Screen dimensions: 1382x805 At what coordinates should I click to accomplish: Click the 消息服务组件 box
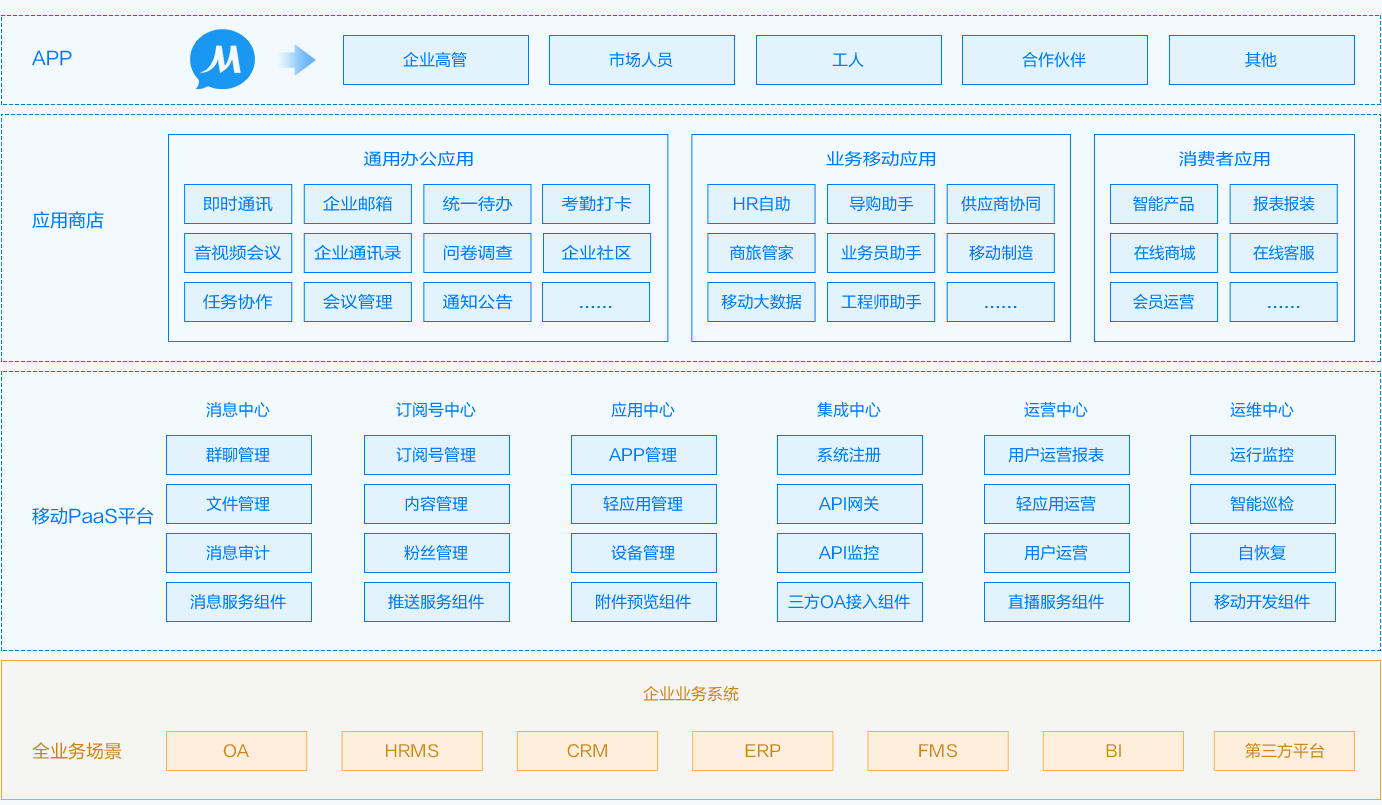coord(239,602)
